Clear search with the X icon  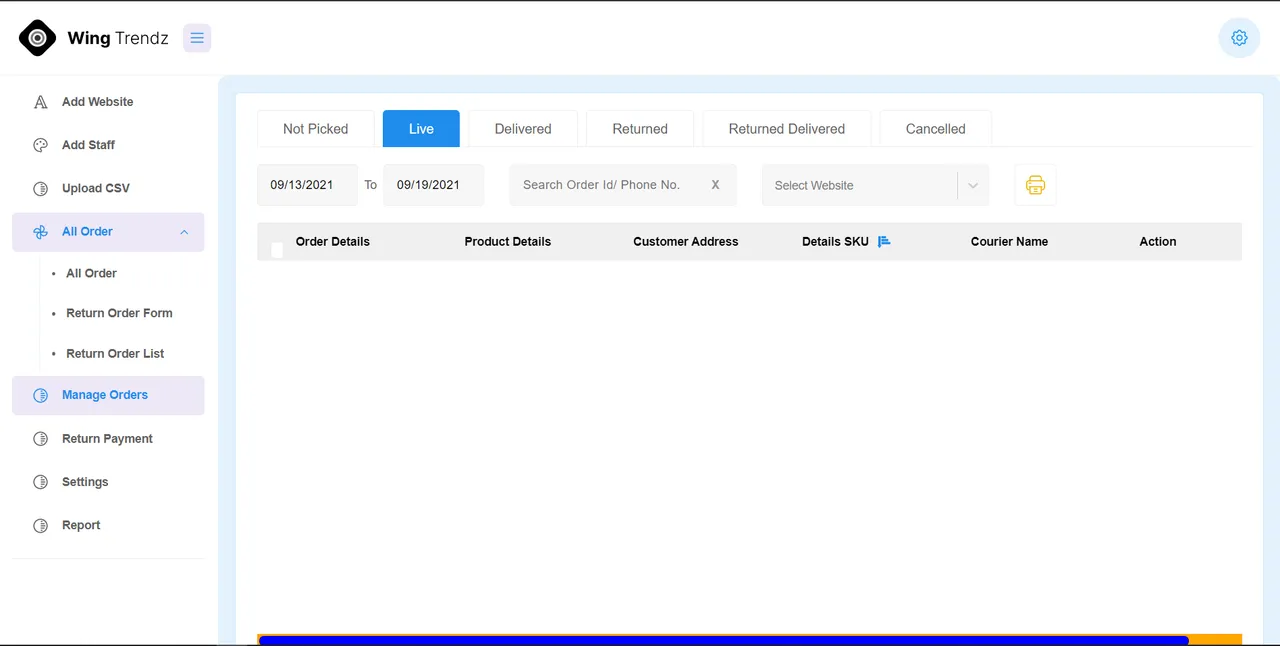click(715, 185)
